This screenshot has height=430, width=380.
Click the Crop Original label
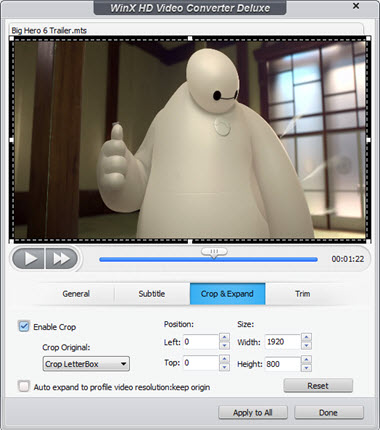point(66,347)
